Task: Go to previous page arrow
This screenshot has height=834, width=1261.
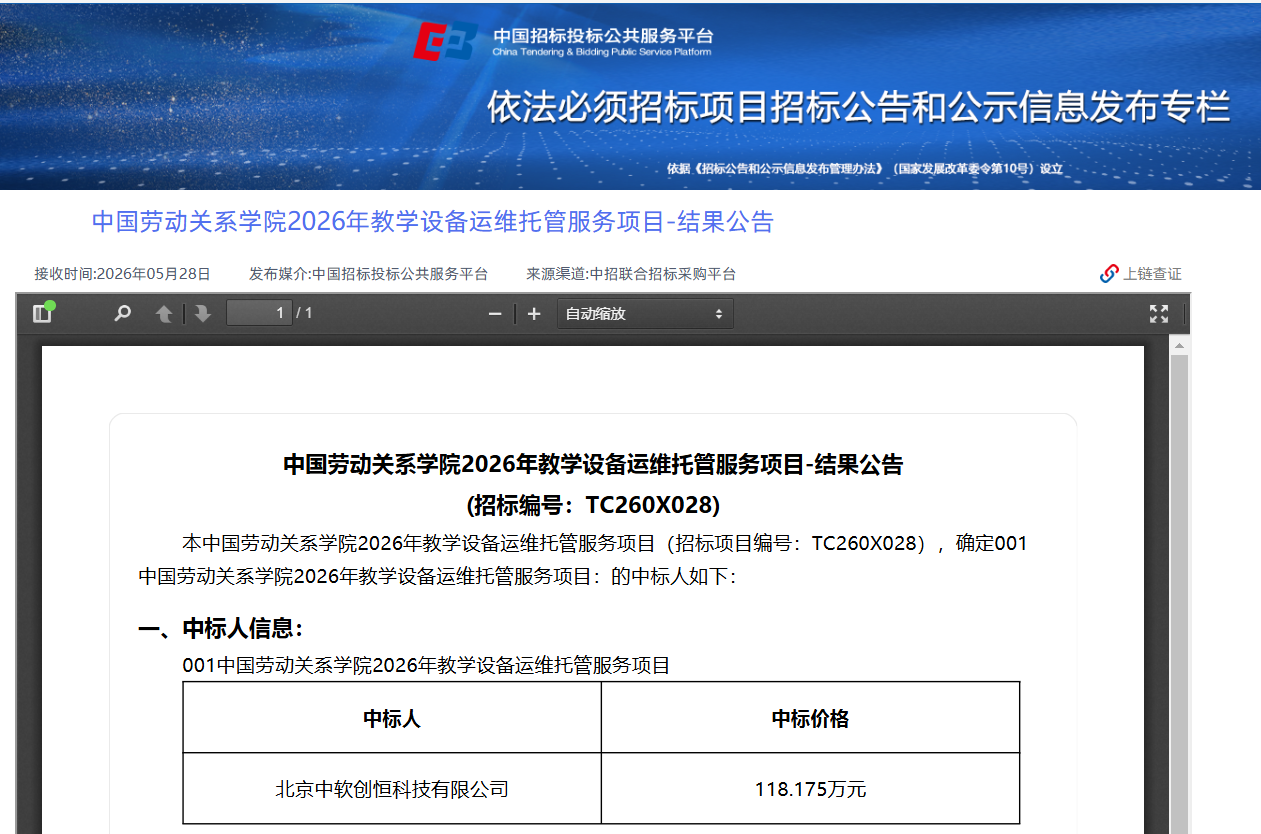Action: (164, 314)
